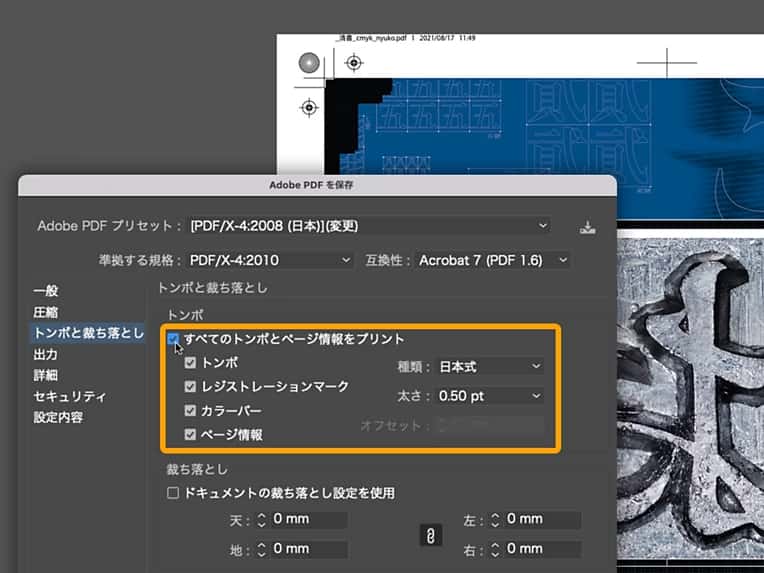Click the left registration target mark in preview

tap(309, 107)
